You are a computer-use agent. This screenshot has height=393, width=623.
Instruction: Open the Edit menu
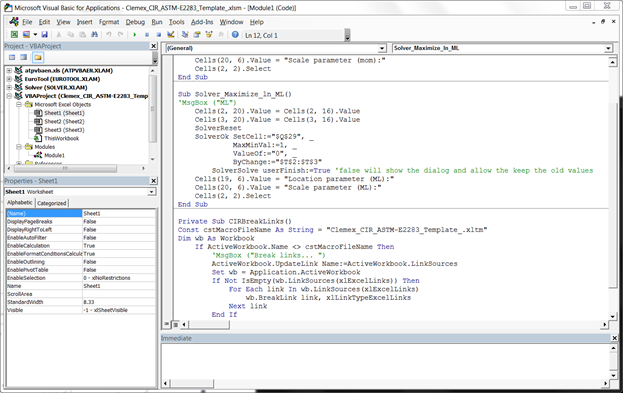click(44, 22)
